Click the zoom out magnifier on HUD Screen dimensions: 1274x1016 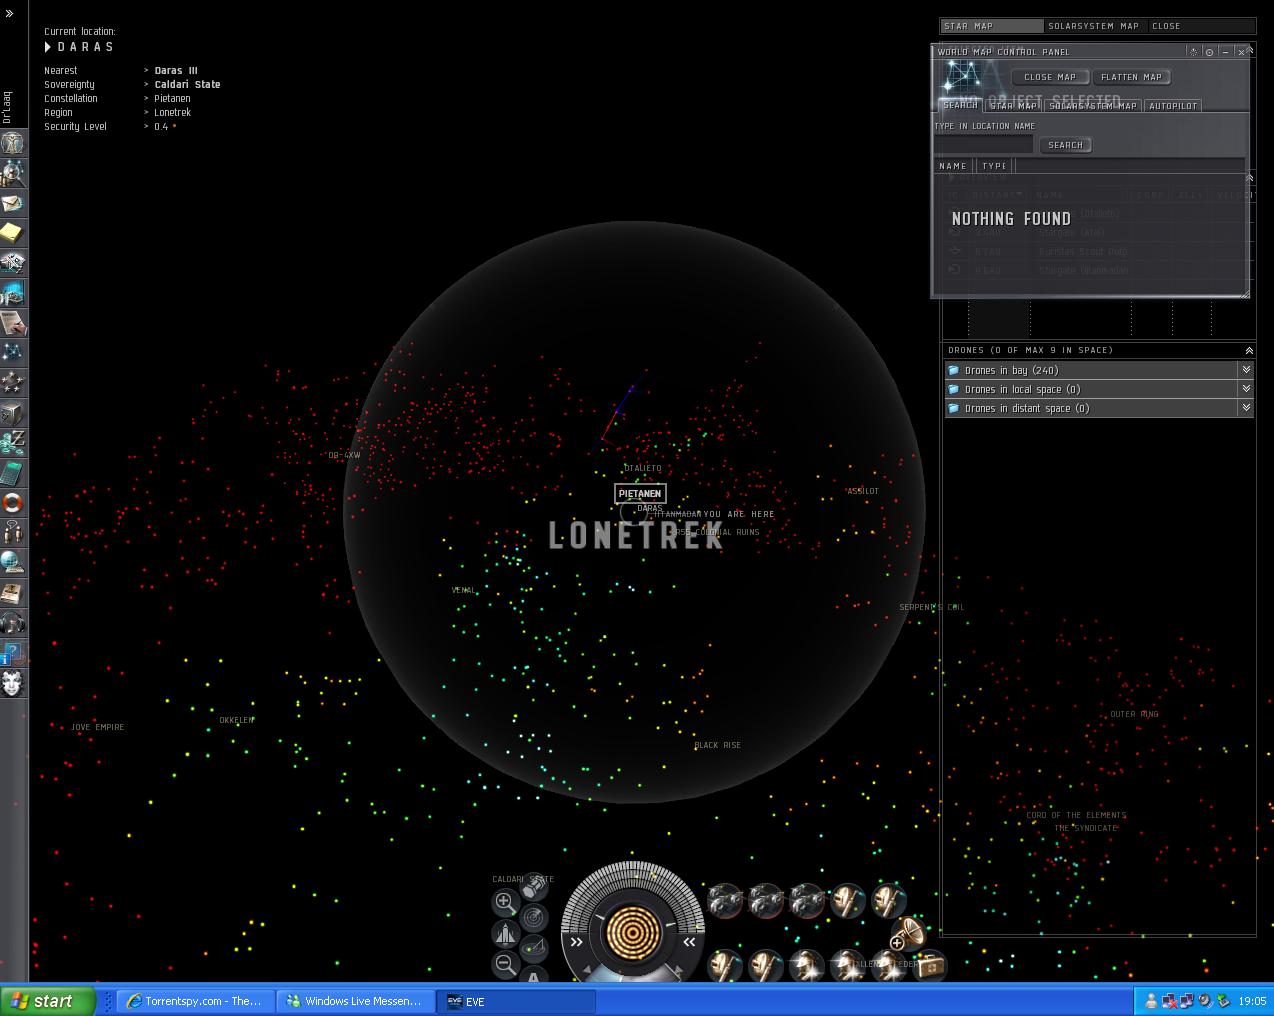tap(505, 964)
